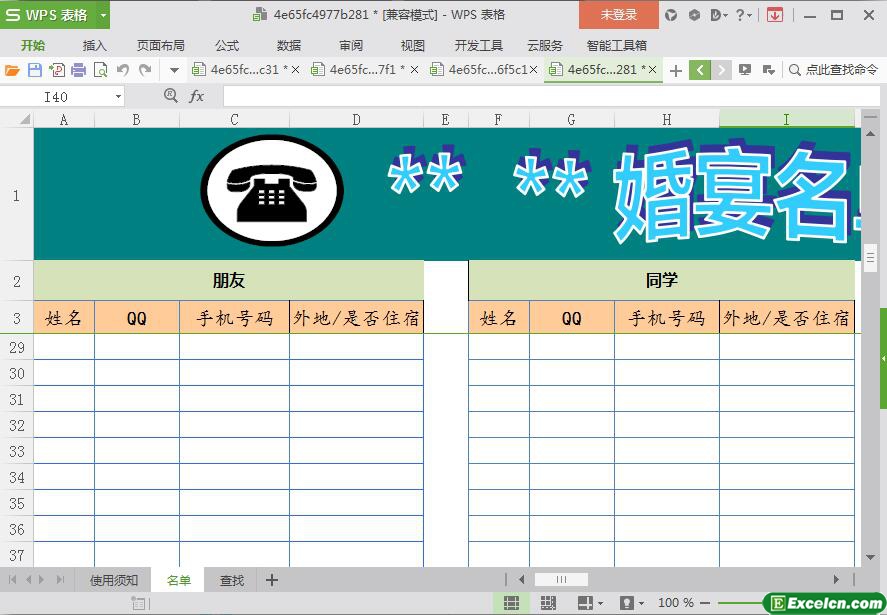
Task: Open the tab list dropdown icon
Action: point(768,70)
